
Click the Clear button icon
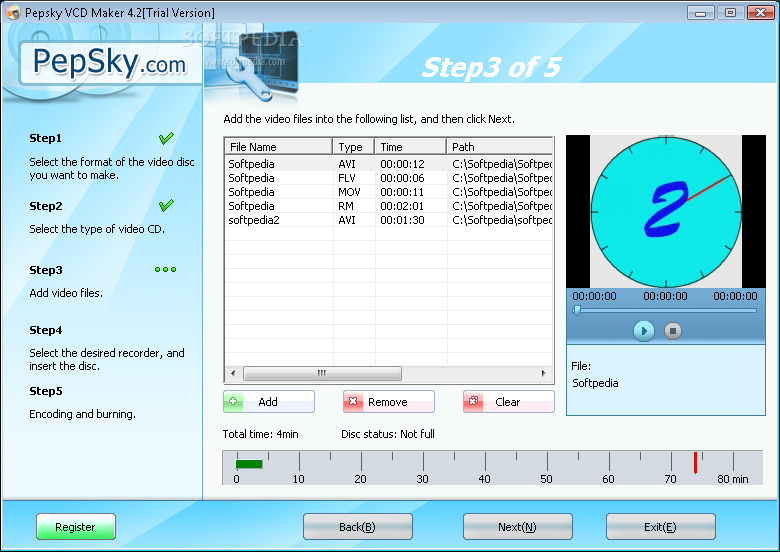point(473,401)
